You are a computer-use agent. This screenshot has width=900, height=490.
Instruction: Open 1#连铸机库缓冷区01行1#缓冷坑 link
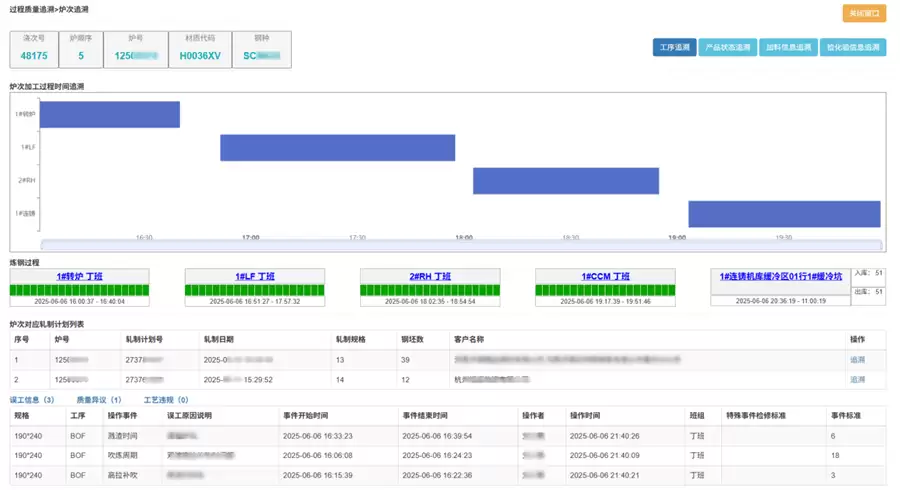coord(783,276)
